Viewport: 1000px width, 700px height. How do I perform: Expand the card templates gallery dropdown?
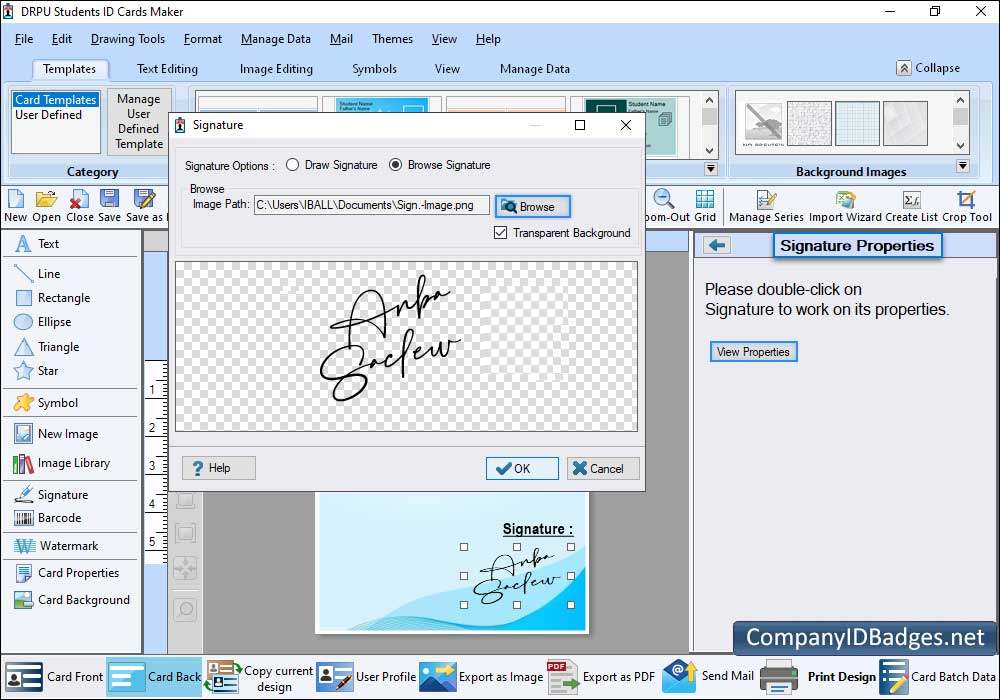point(710,169)
